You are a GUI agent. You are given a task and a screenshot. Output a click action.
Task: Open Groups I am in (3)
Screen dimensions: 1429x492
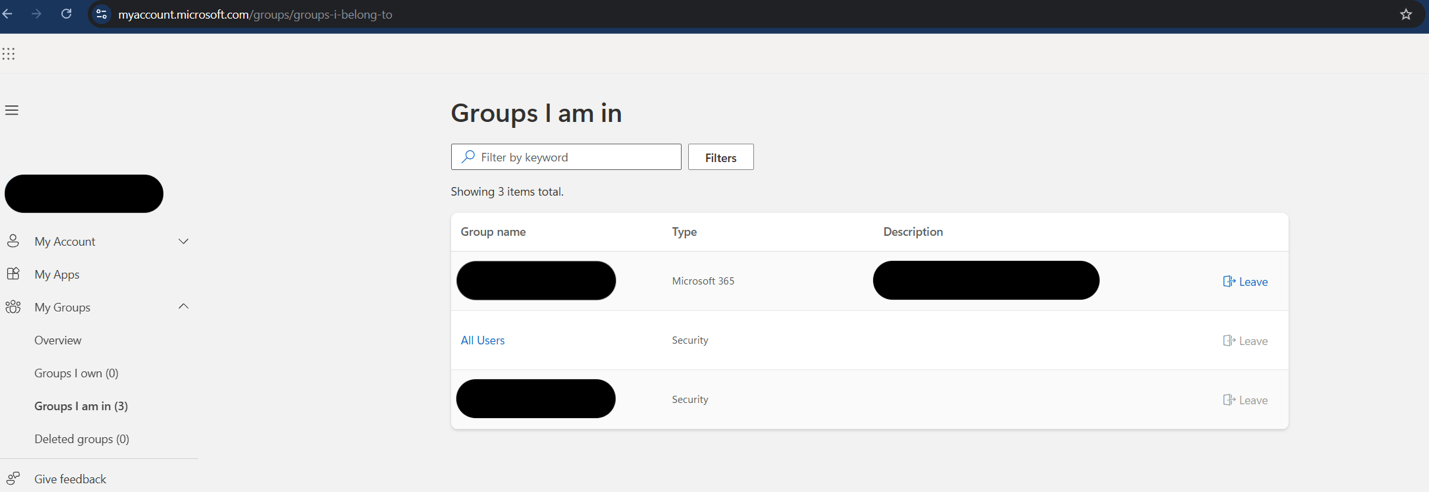81,406
